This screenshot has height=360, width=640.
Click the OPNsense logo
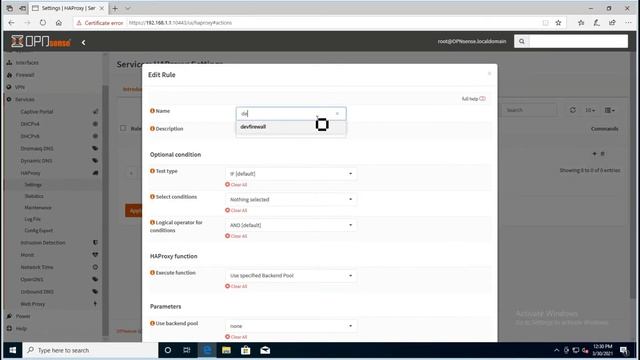(x=41, y=41)
